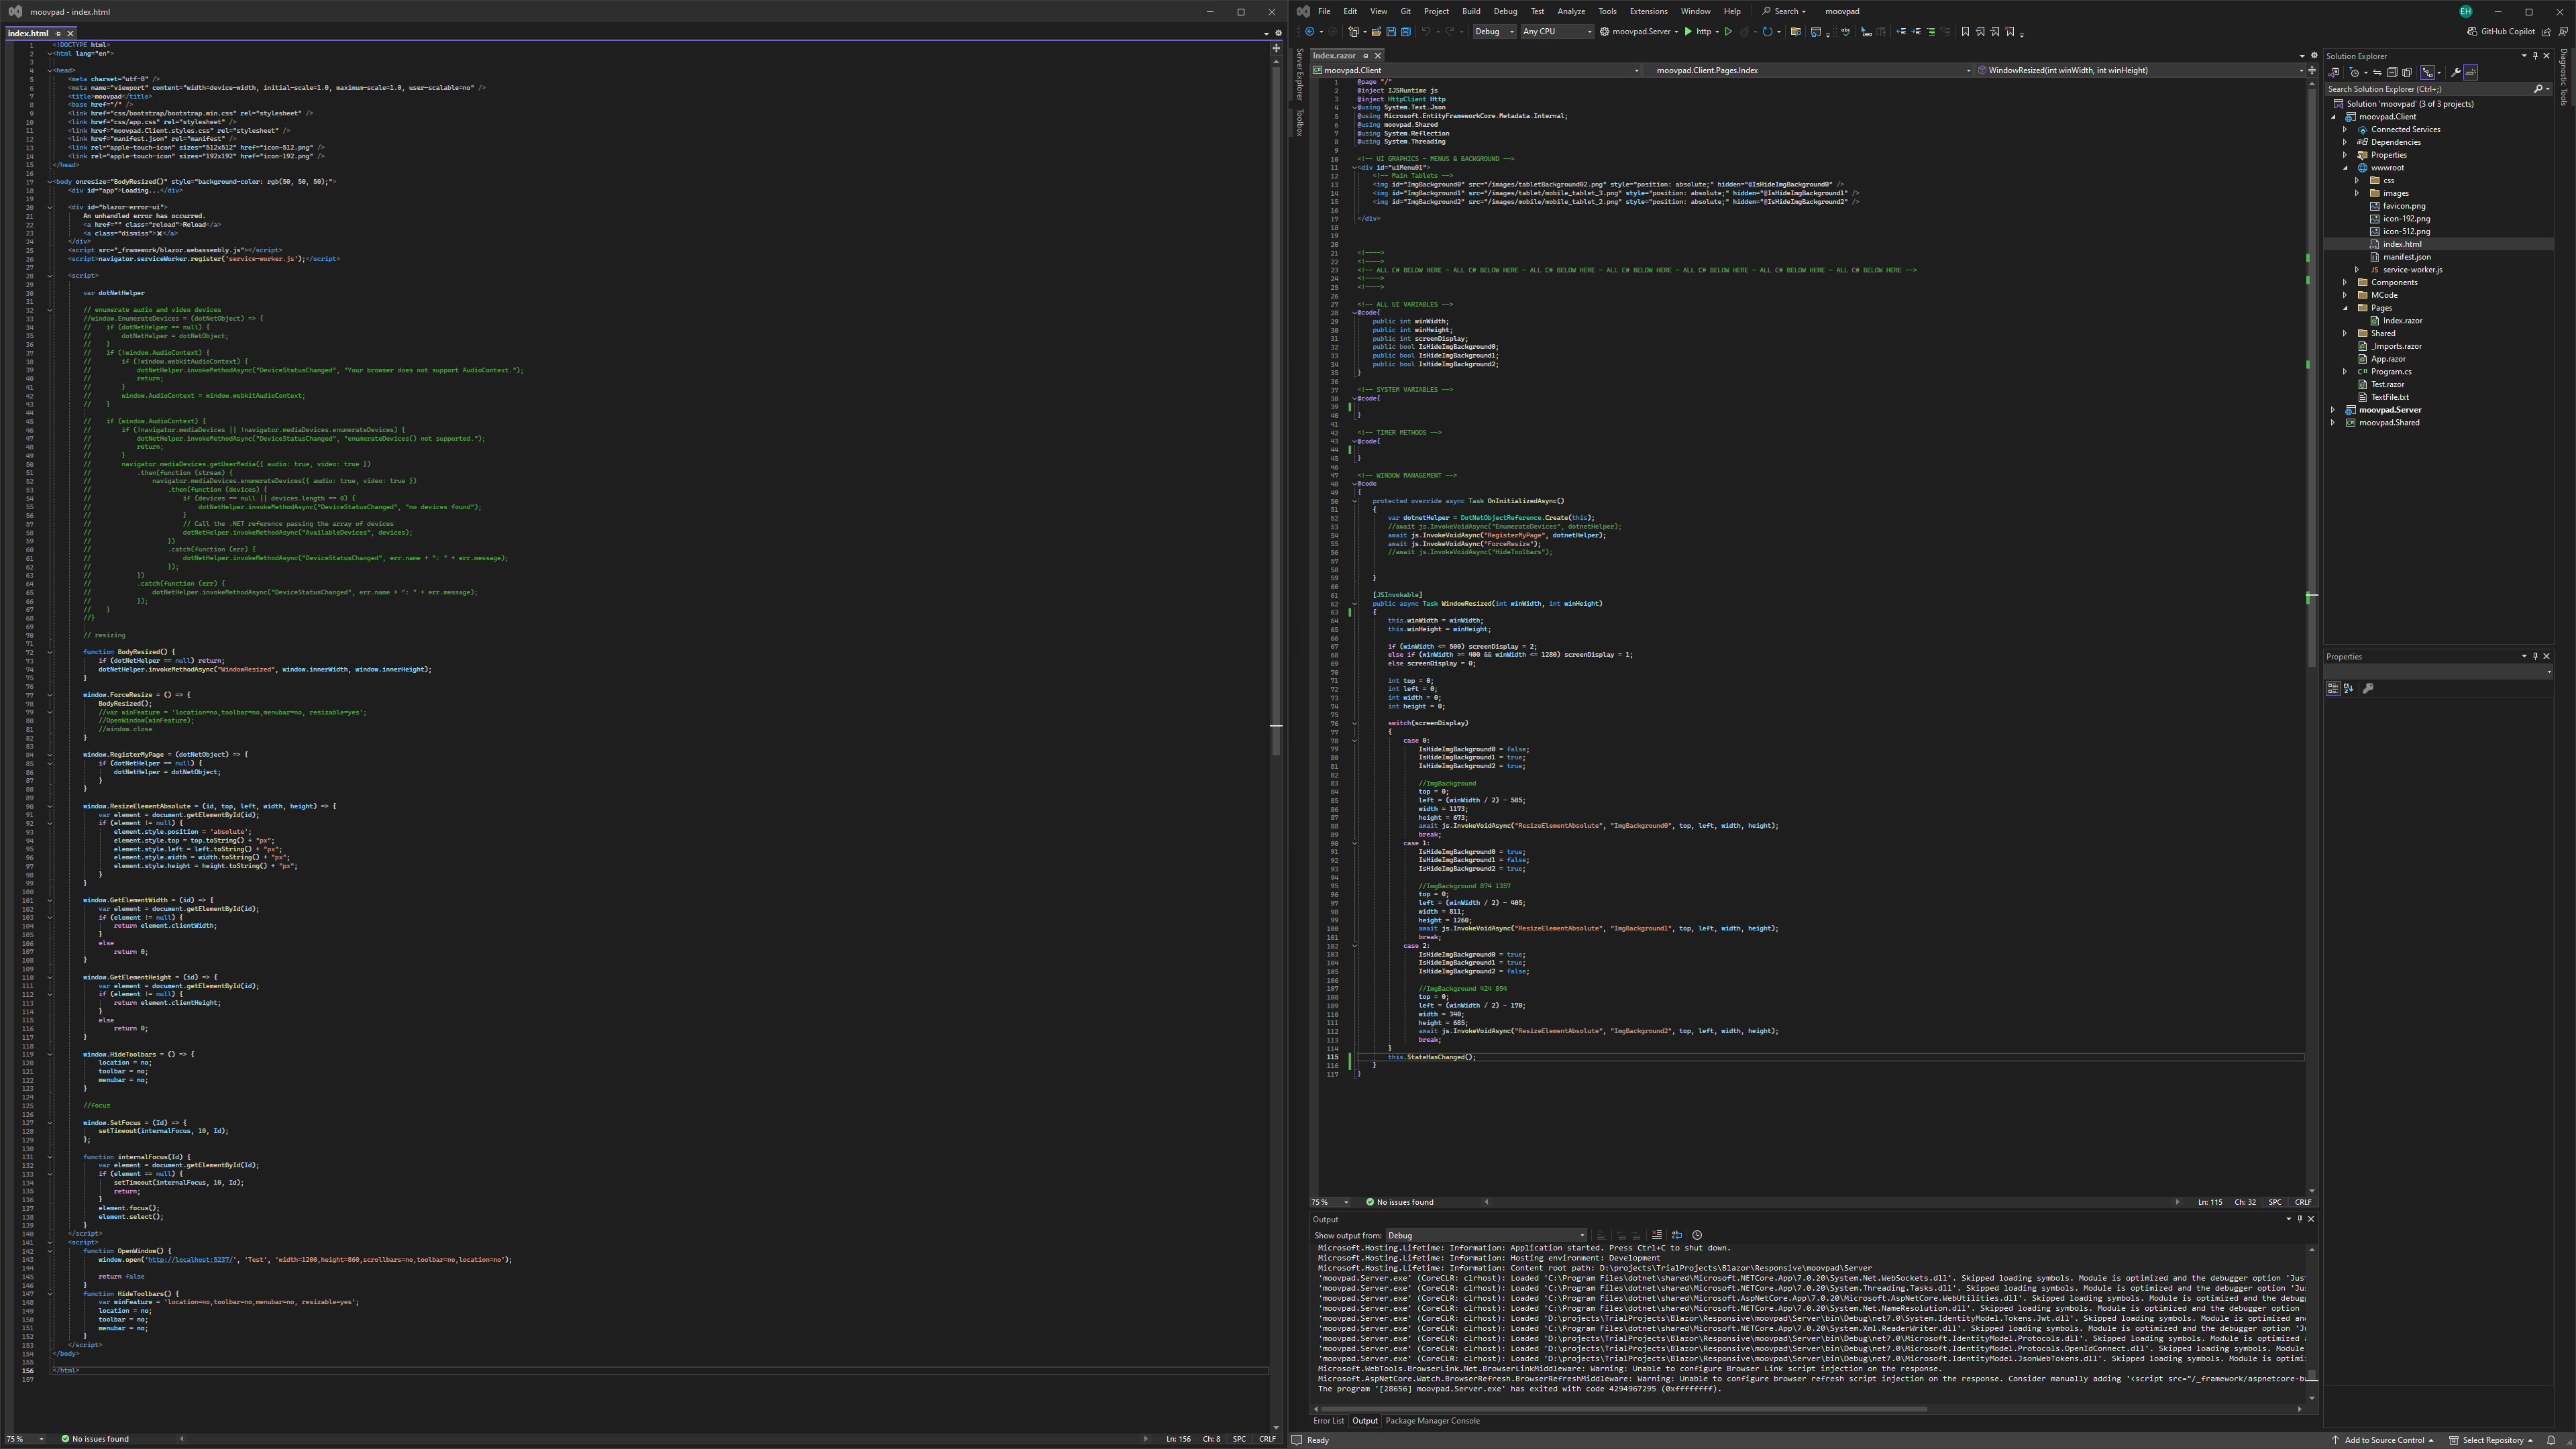The width and height of the screenshot is (2576, 1449).
Task: Click Add to Source Control
Action: (x=2383, y=1440)
